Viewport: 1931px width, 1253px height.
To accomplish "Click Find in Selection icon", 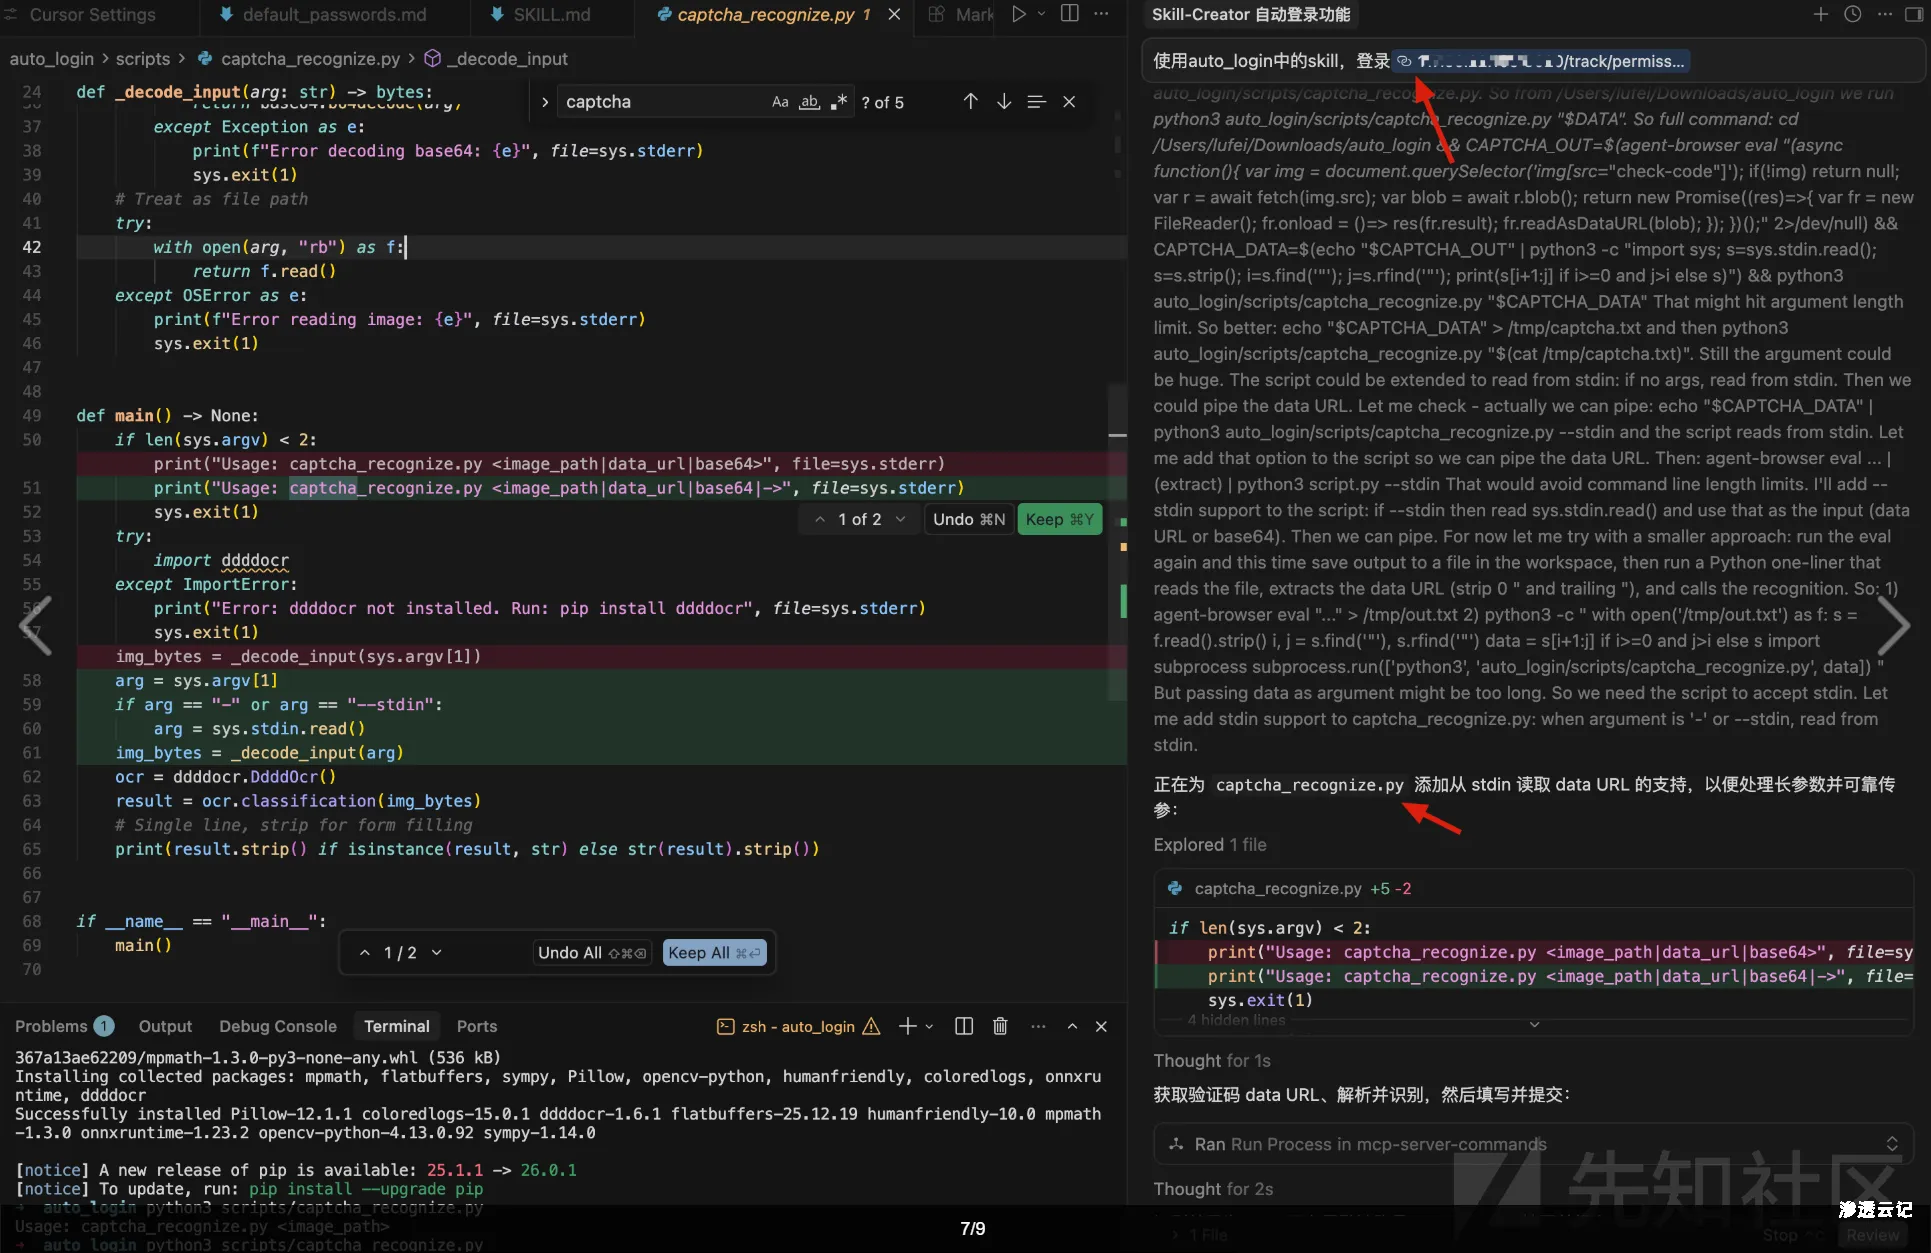I will [x=1036, y=102].
